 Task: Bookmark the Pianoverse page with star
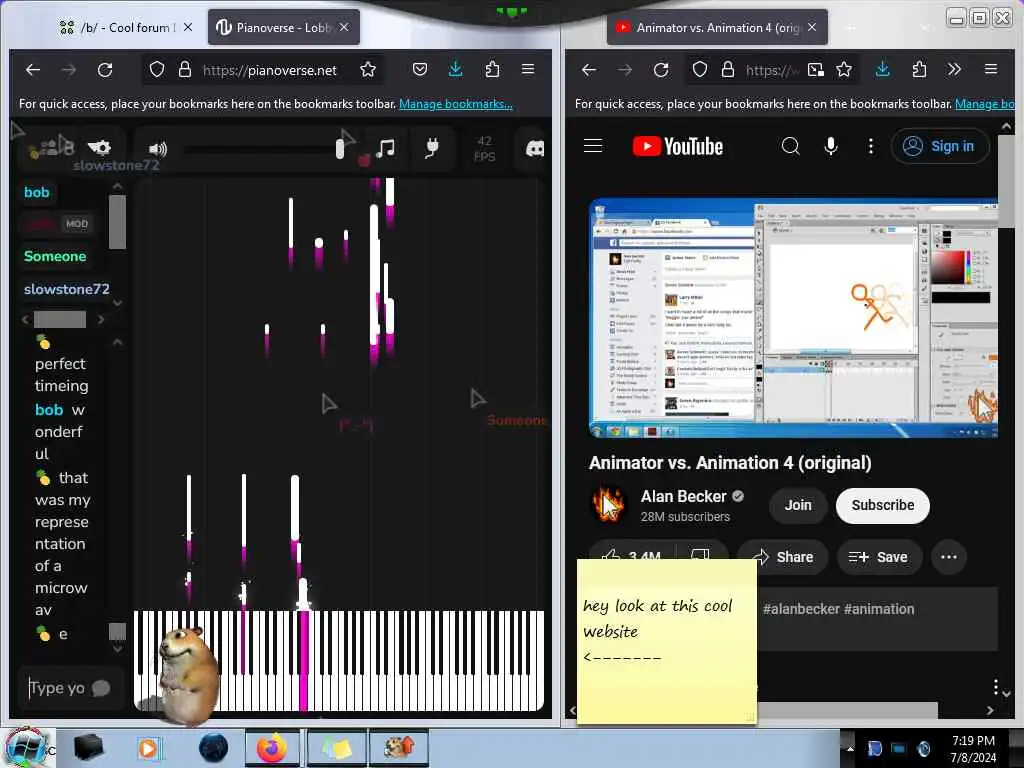368,69
